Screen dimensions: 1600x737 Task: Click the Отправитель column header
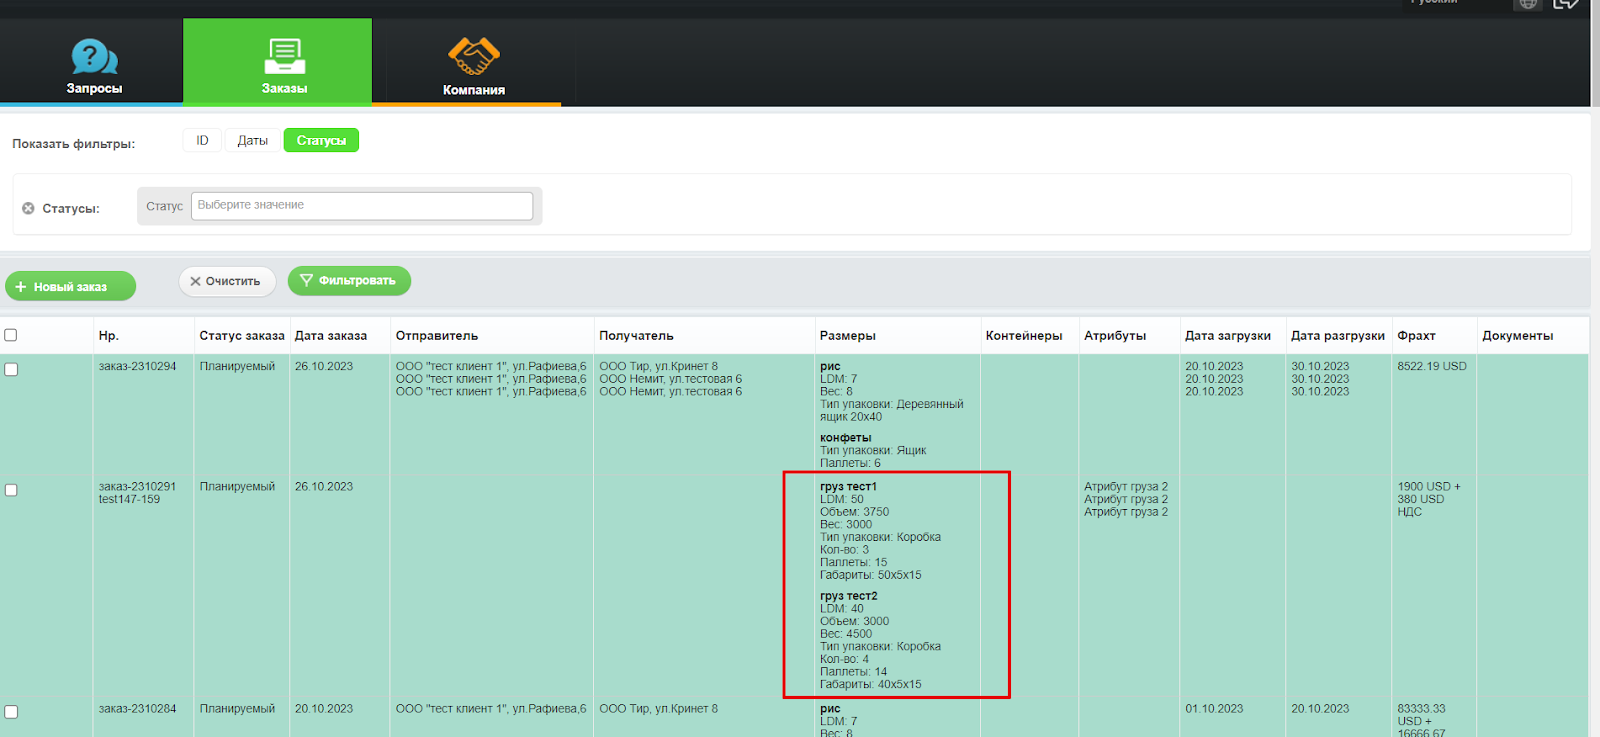pyautogui.click(x=437, y=336)
